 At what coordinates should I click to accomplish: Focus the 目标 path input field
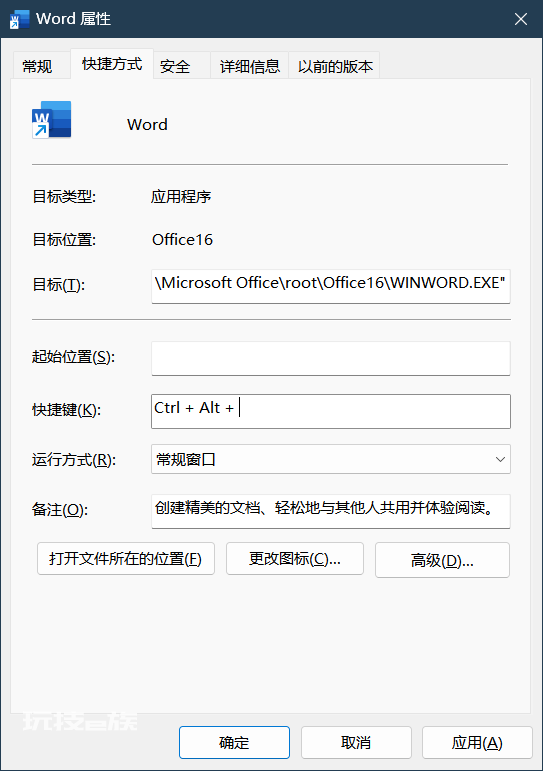click(x=331, y=286)
